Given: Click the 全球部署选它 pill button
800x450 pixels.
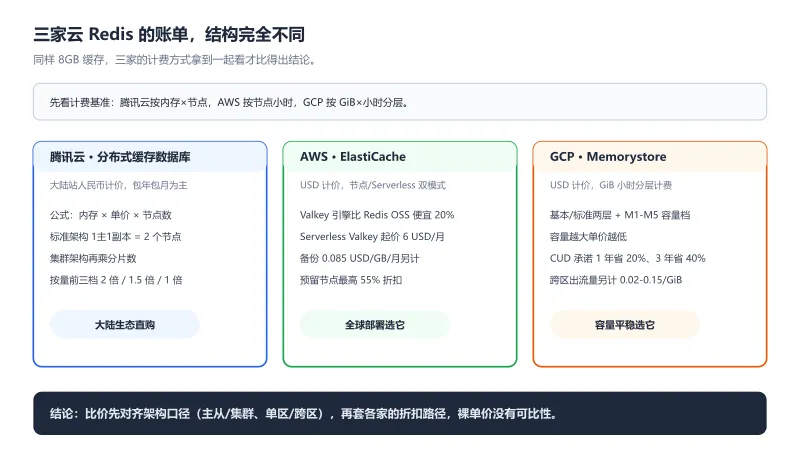Looking at the screenshot, I should coord(374,324).
